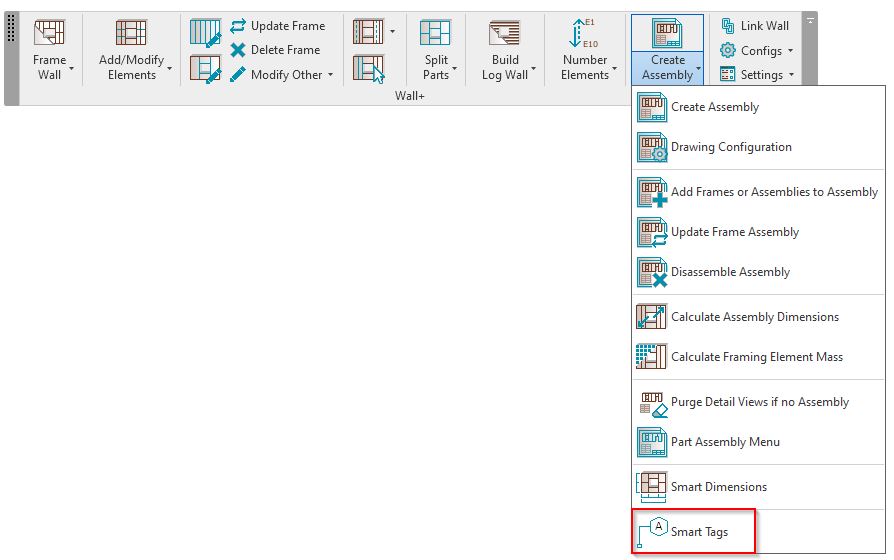Choose Drawing Configuration from the menu
This screenshot has width=894, height=560.
[758, 147]
